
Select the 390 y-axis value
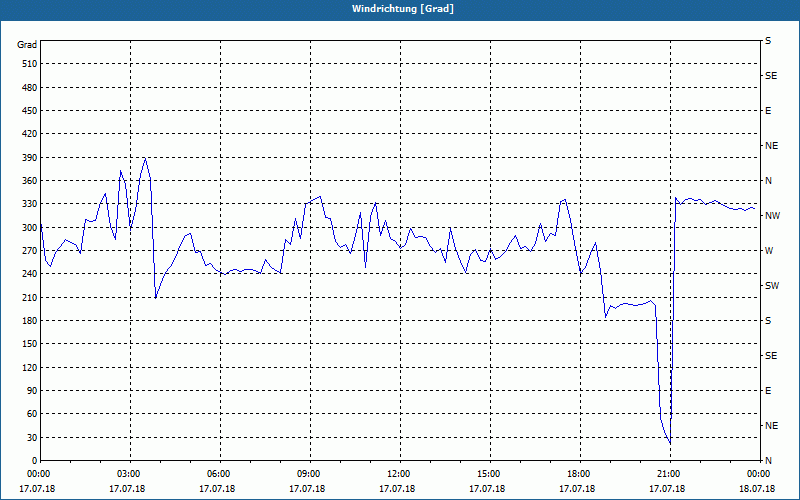(x=30, y=158)
